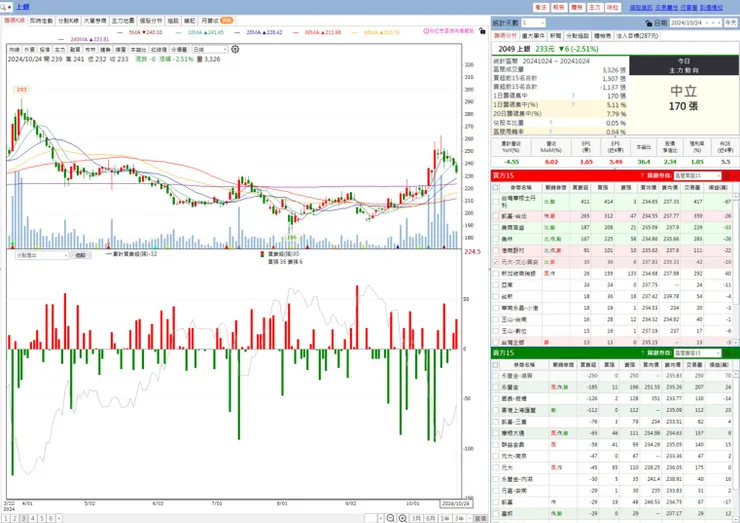Open the 重大事件 tab
Screen dimensions: 740x523
pos(534,36)
